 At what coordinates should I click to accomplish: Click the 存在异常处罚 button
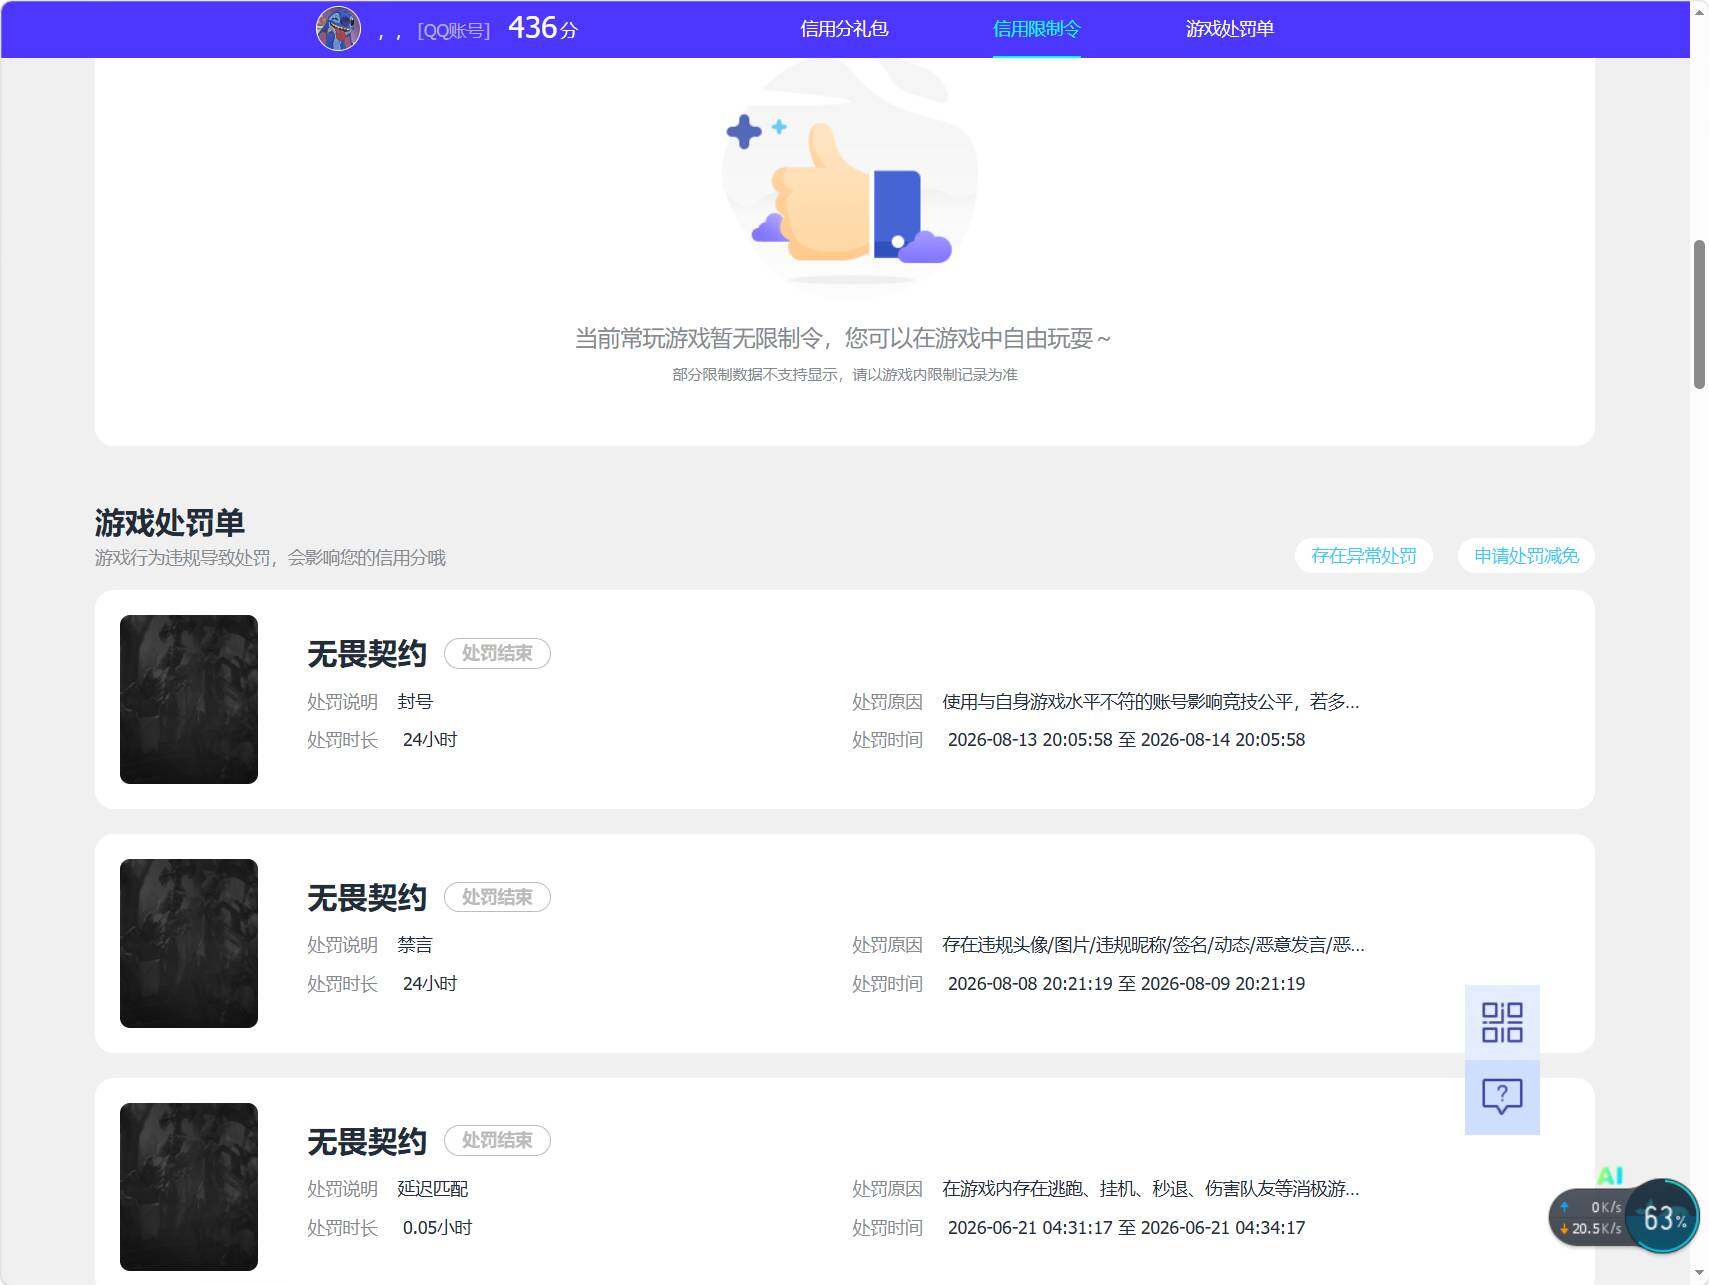point(1364,556)
